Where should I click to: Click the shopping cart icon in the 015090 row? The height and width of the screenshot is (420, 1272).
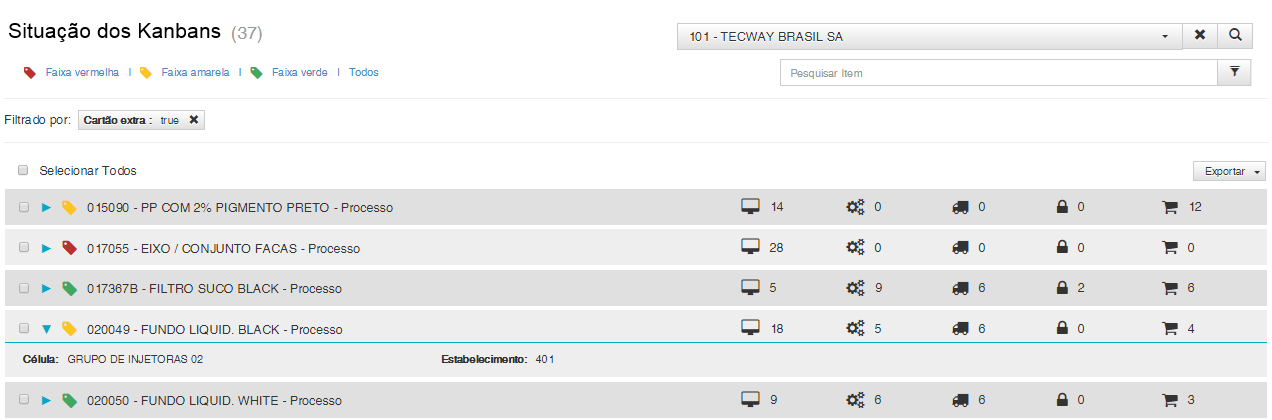(x=1169, y=207)
